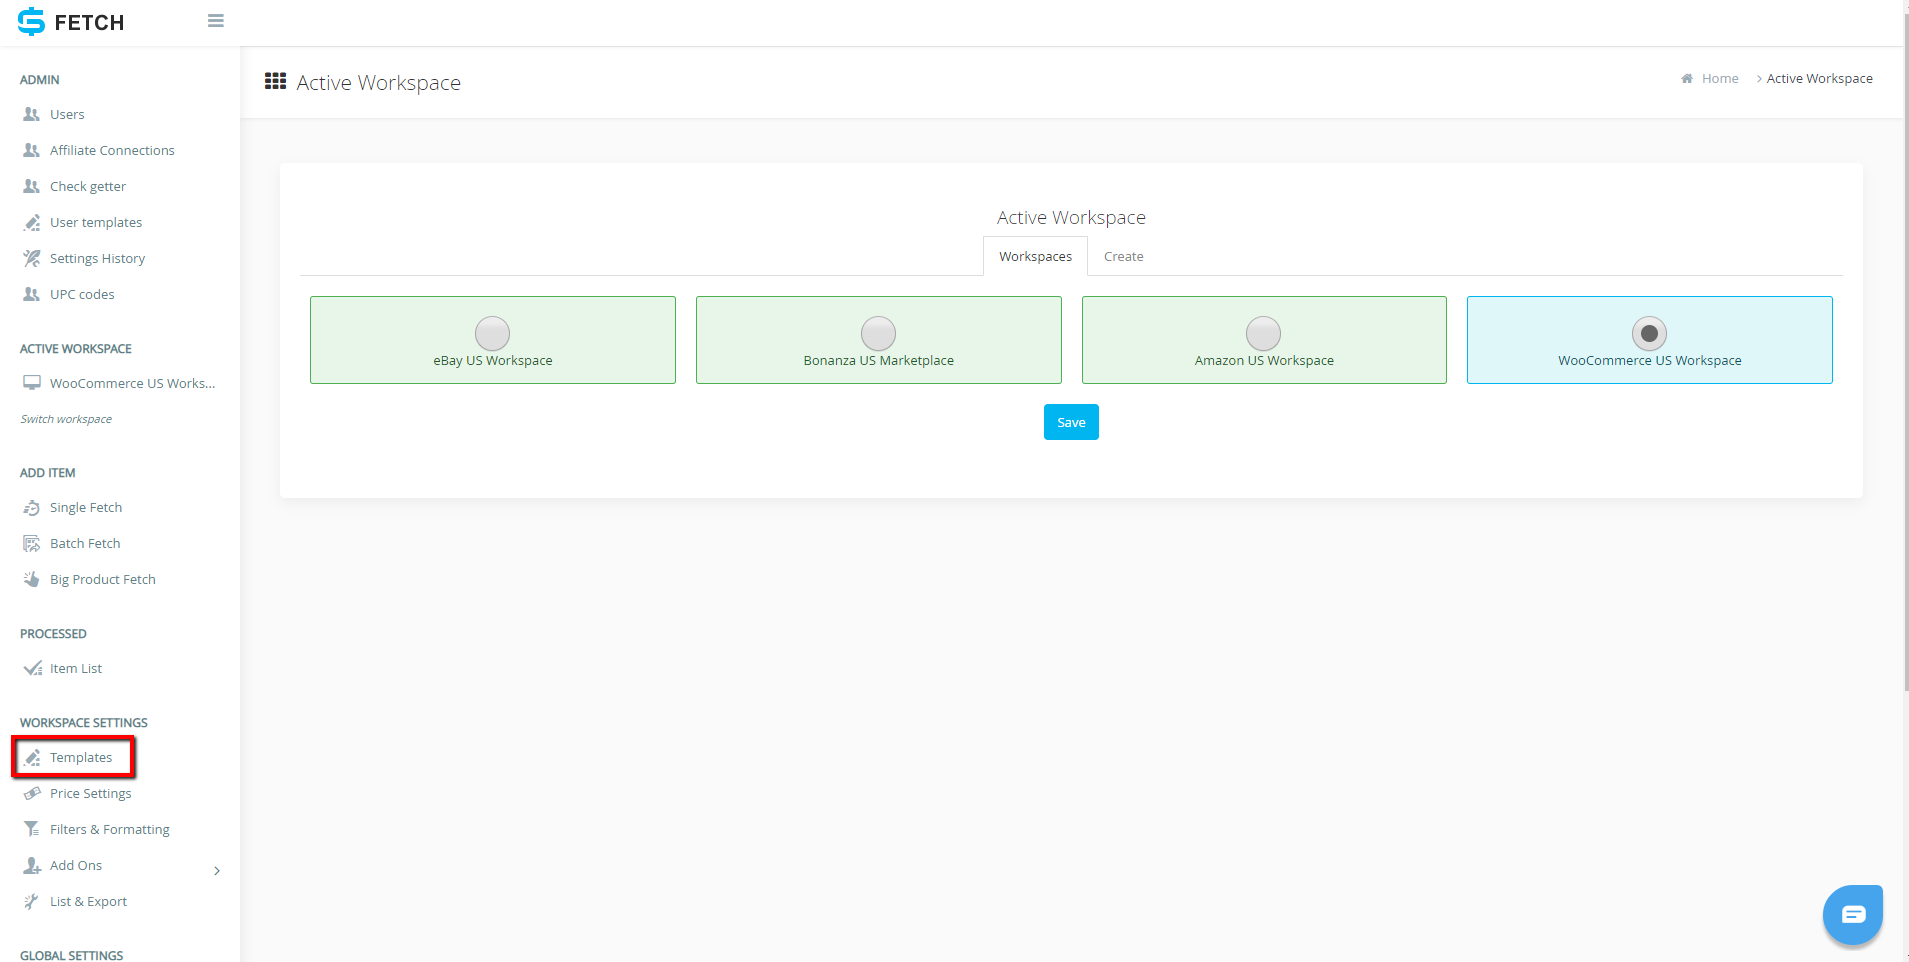
Task: Click the User templates pencil icon
Action: pyautogui.click(x=32, y=222)
